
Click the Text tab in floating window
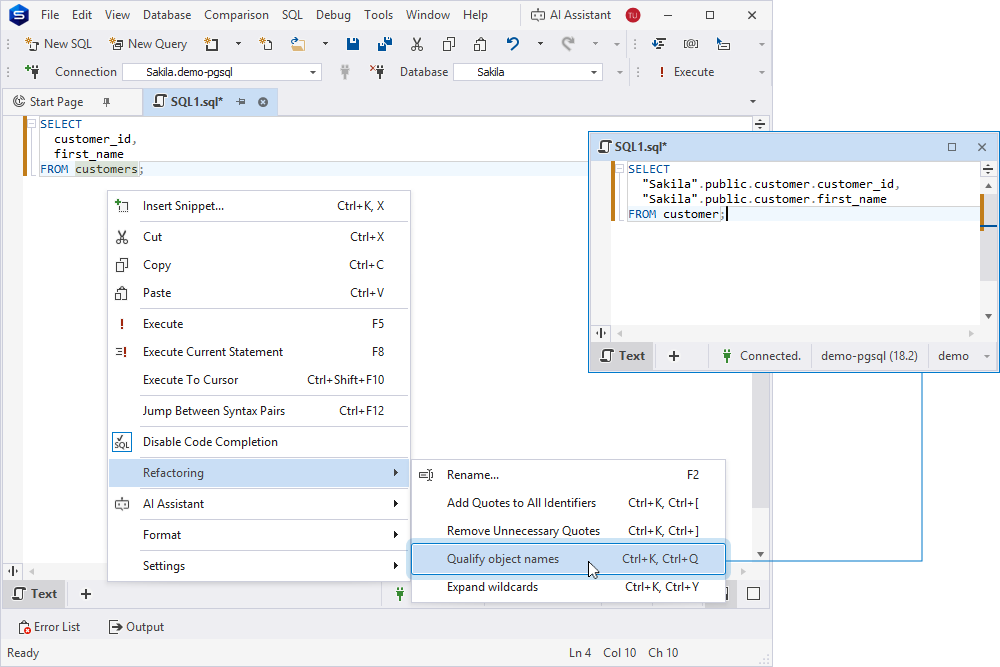point(623,356)
